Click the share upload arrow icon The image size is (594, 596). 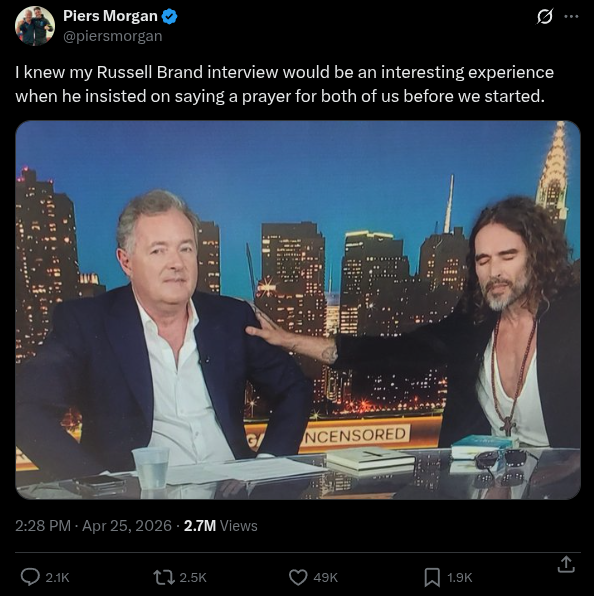click(x=565, y=564)
